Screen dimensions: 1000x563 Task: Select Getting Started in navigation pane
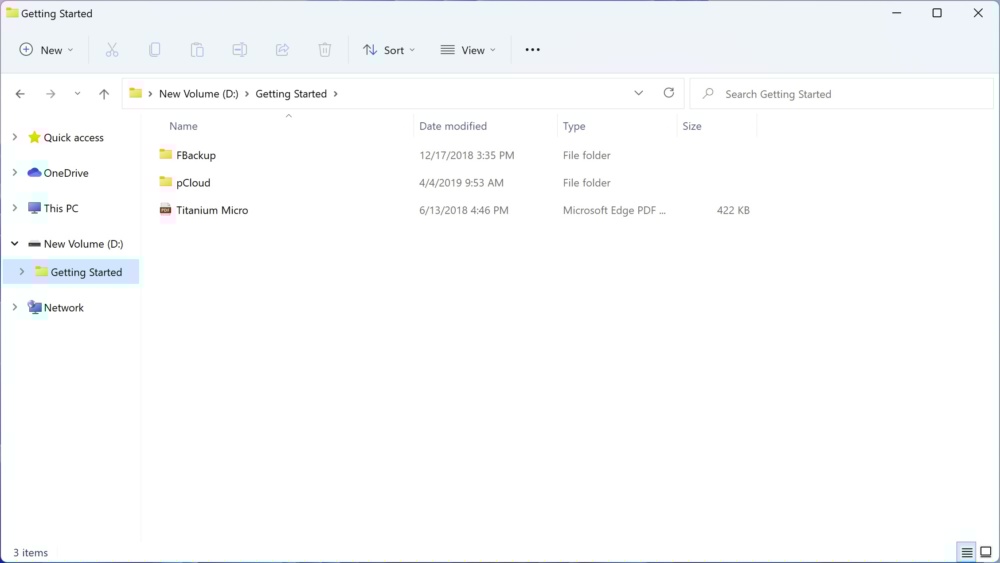(71, 272)
